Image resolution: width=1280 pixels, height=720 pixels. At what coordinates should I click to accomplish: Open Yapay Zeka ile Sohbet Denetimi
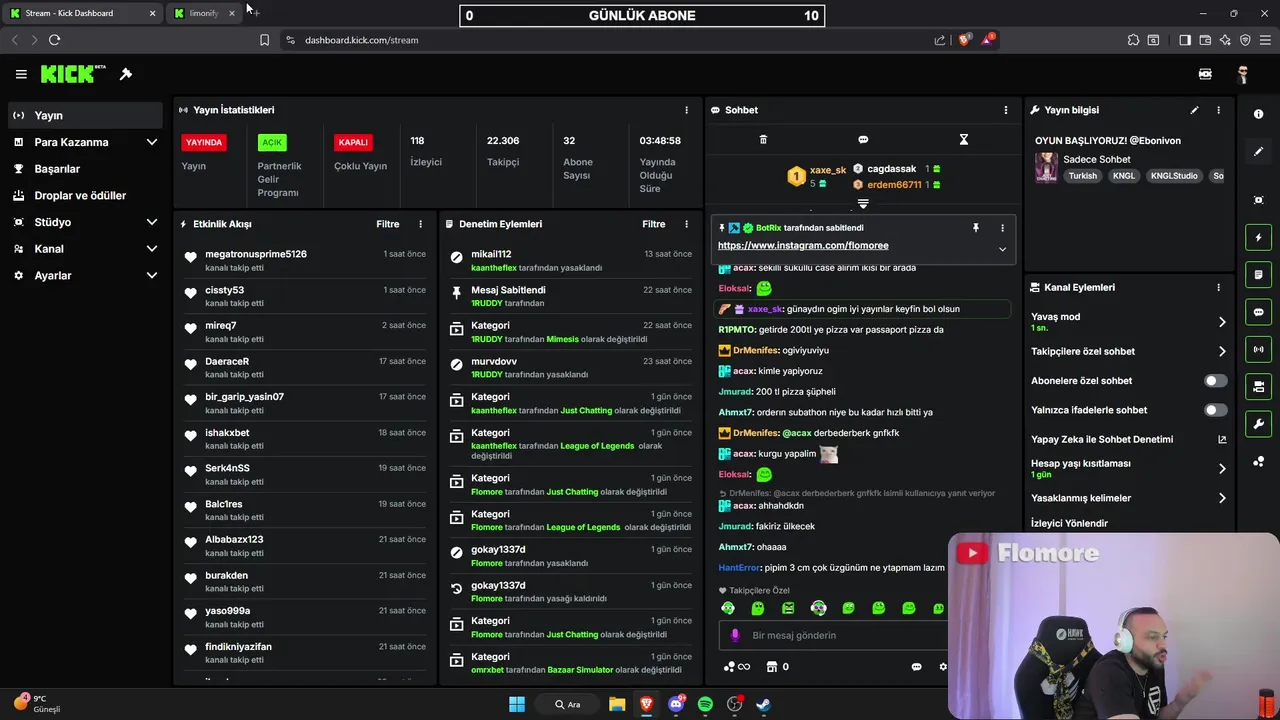1129,439
